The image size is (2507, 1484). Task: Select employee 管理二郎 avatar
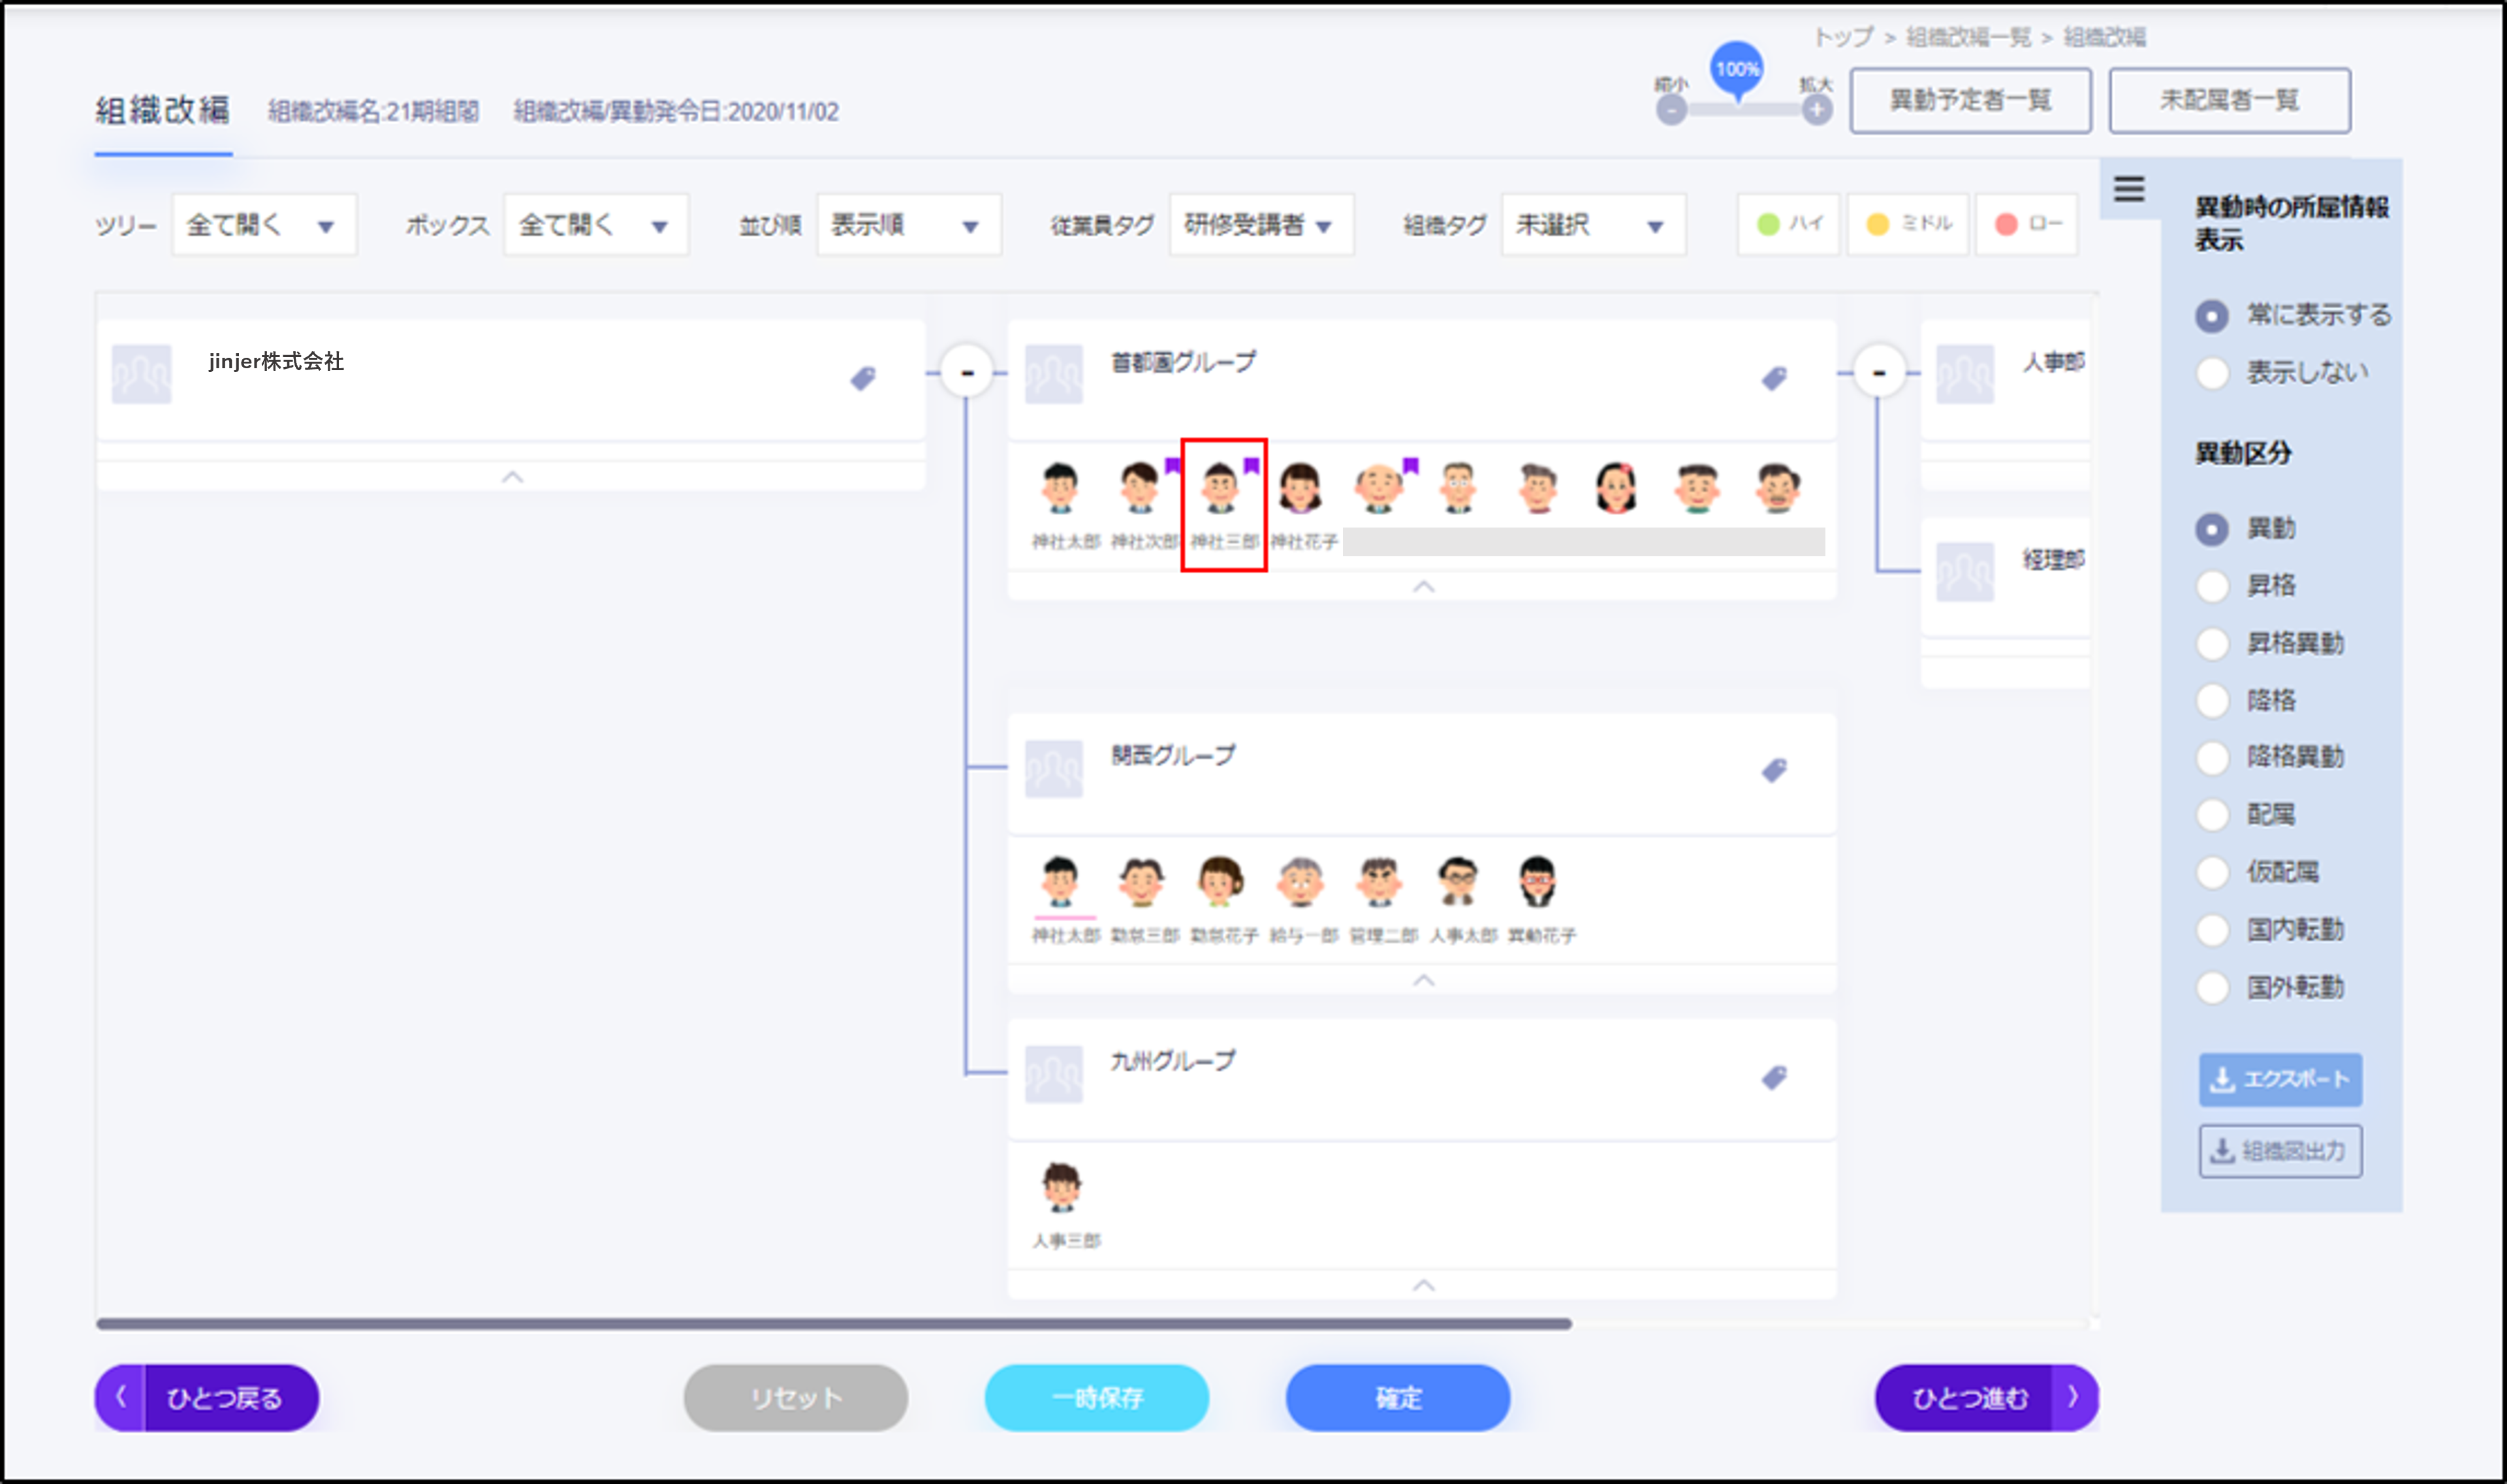(1379, 881)
